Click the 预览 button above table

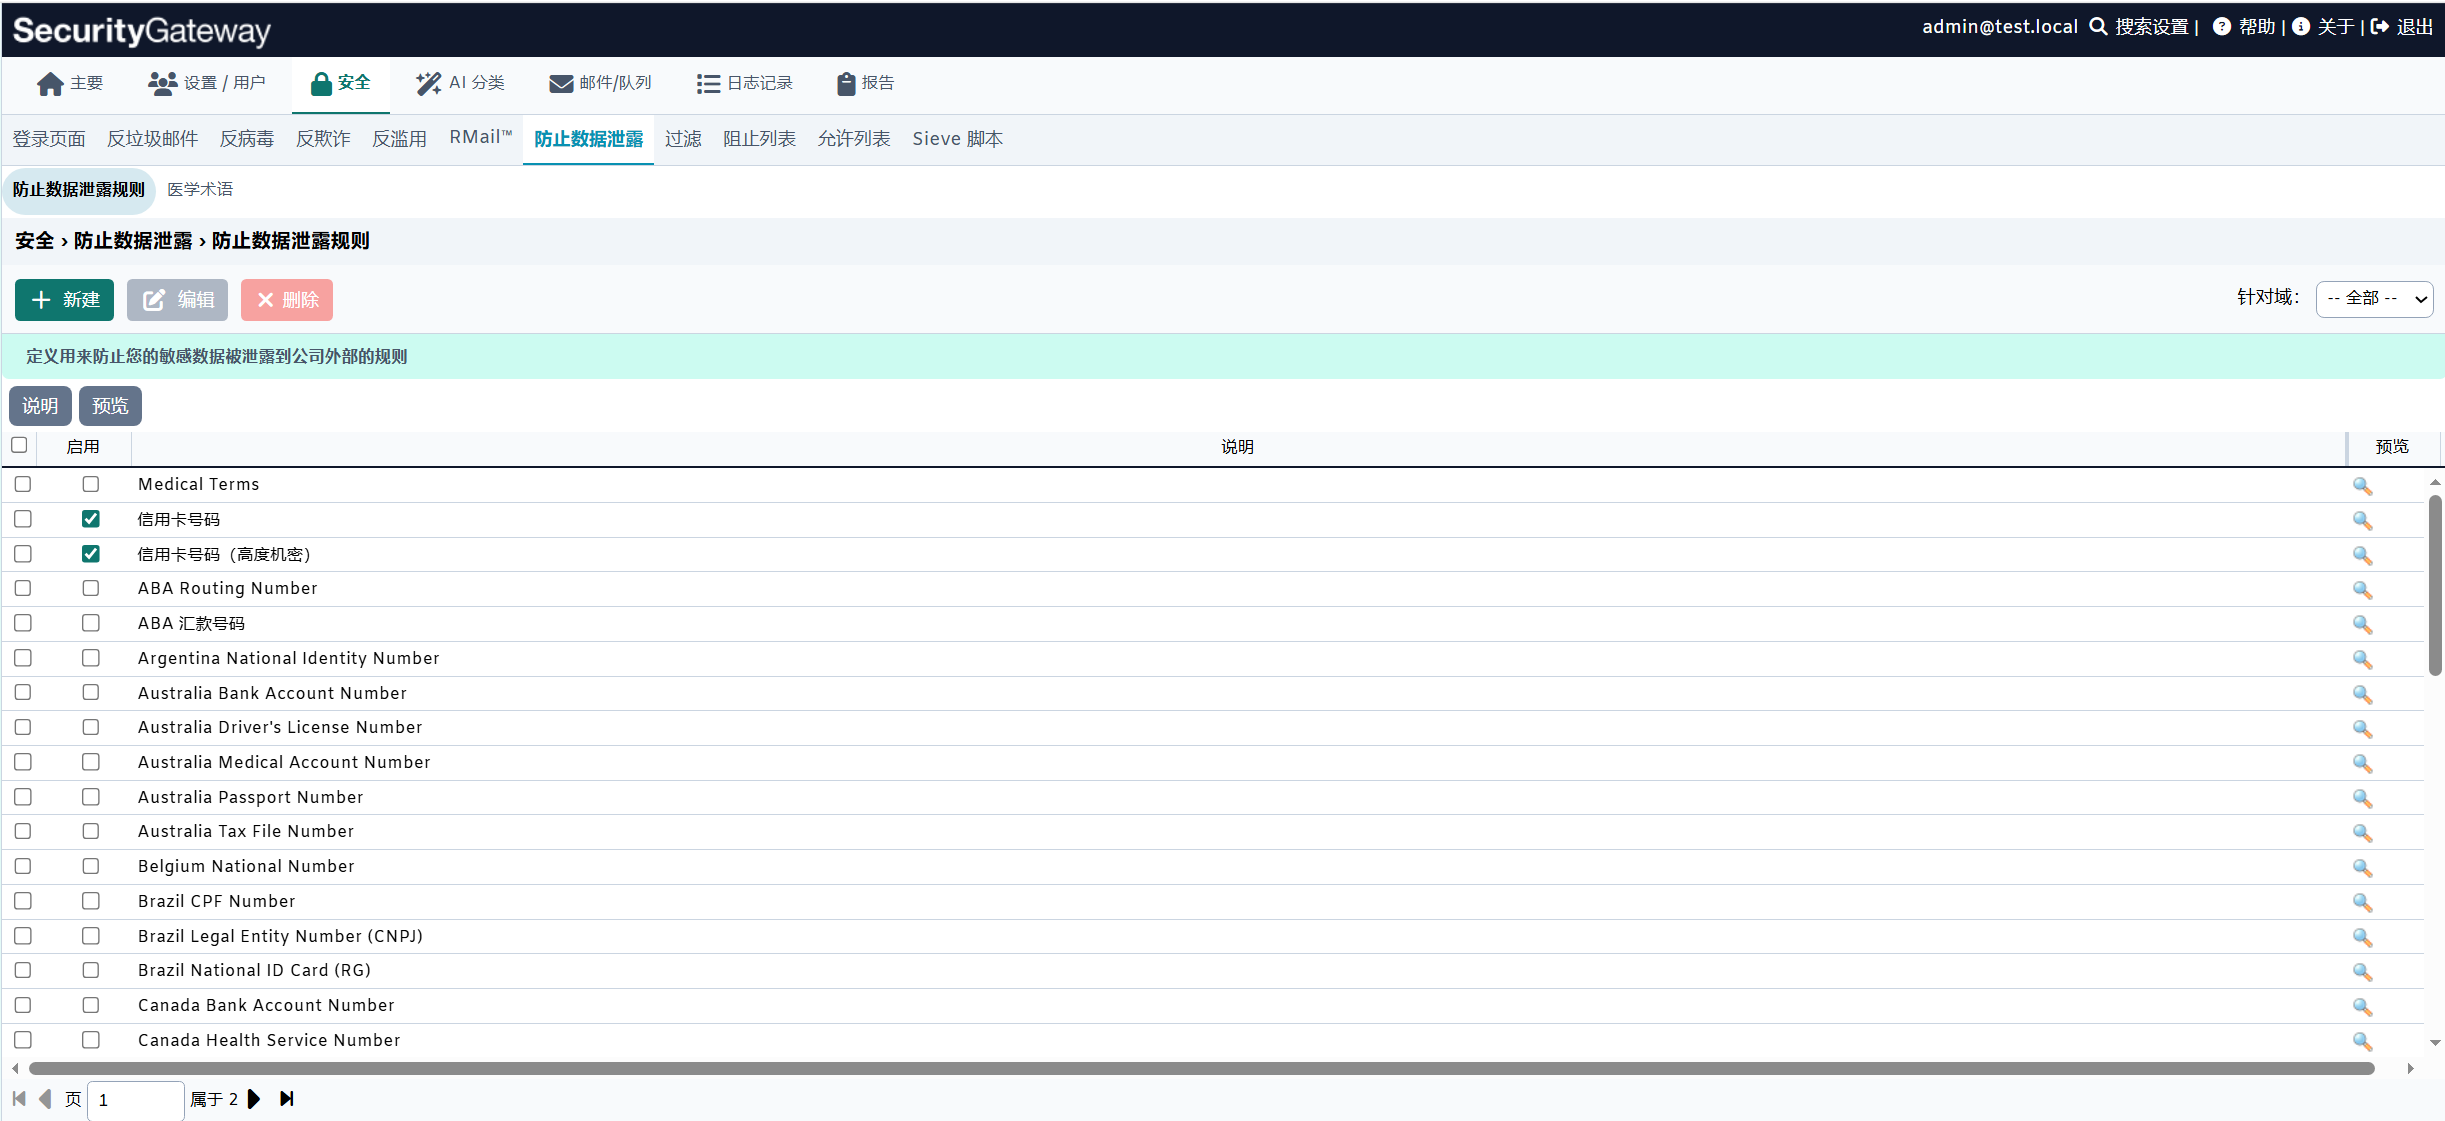pos(110,406)
